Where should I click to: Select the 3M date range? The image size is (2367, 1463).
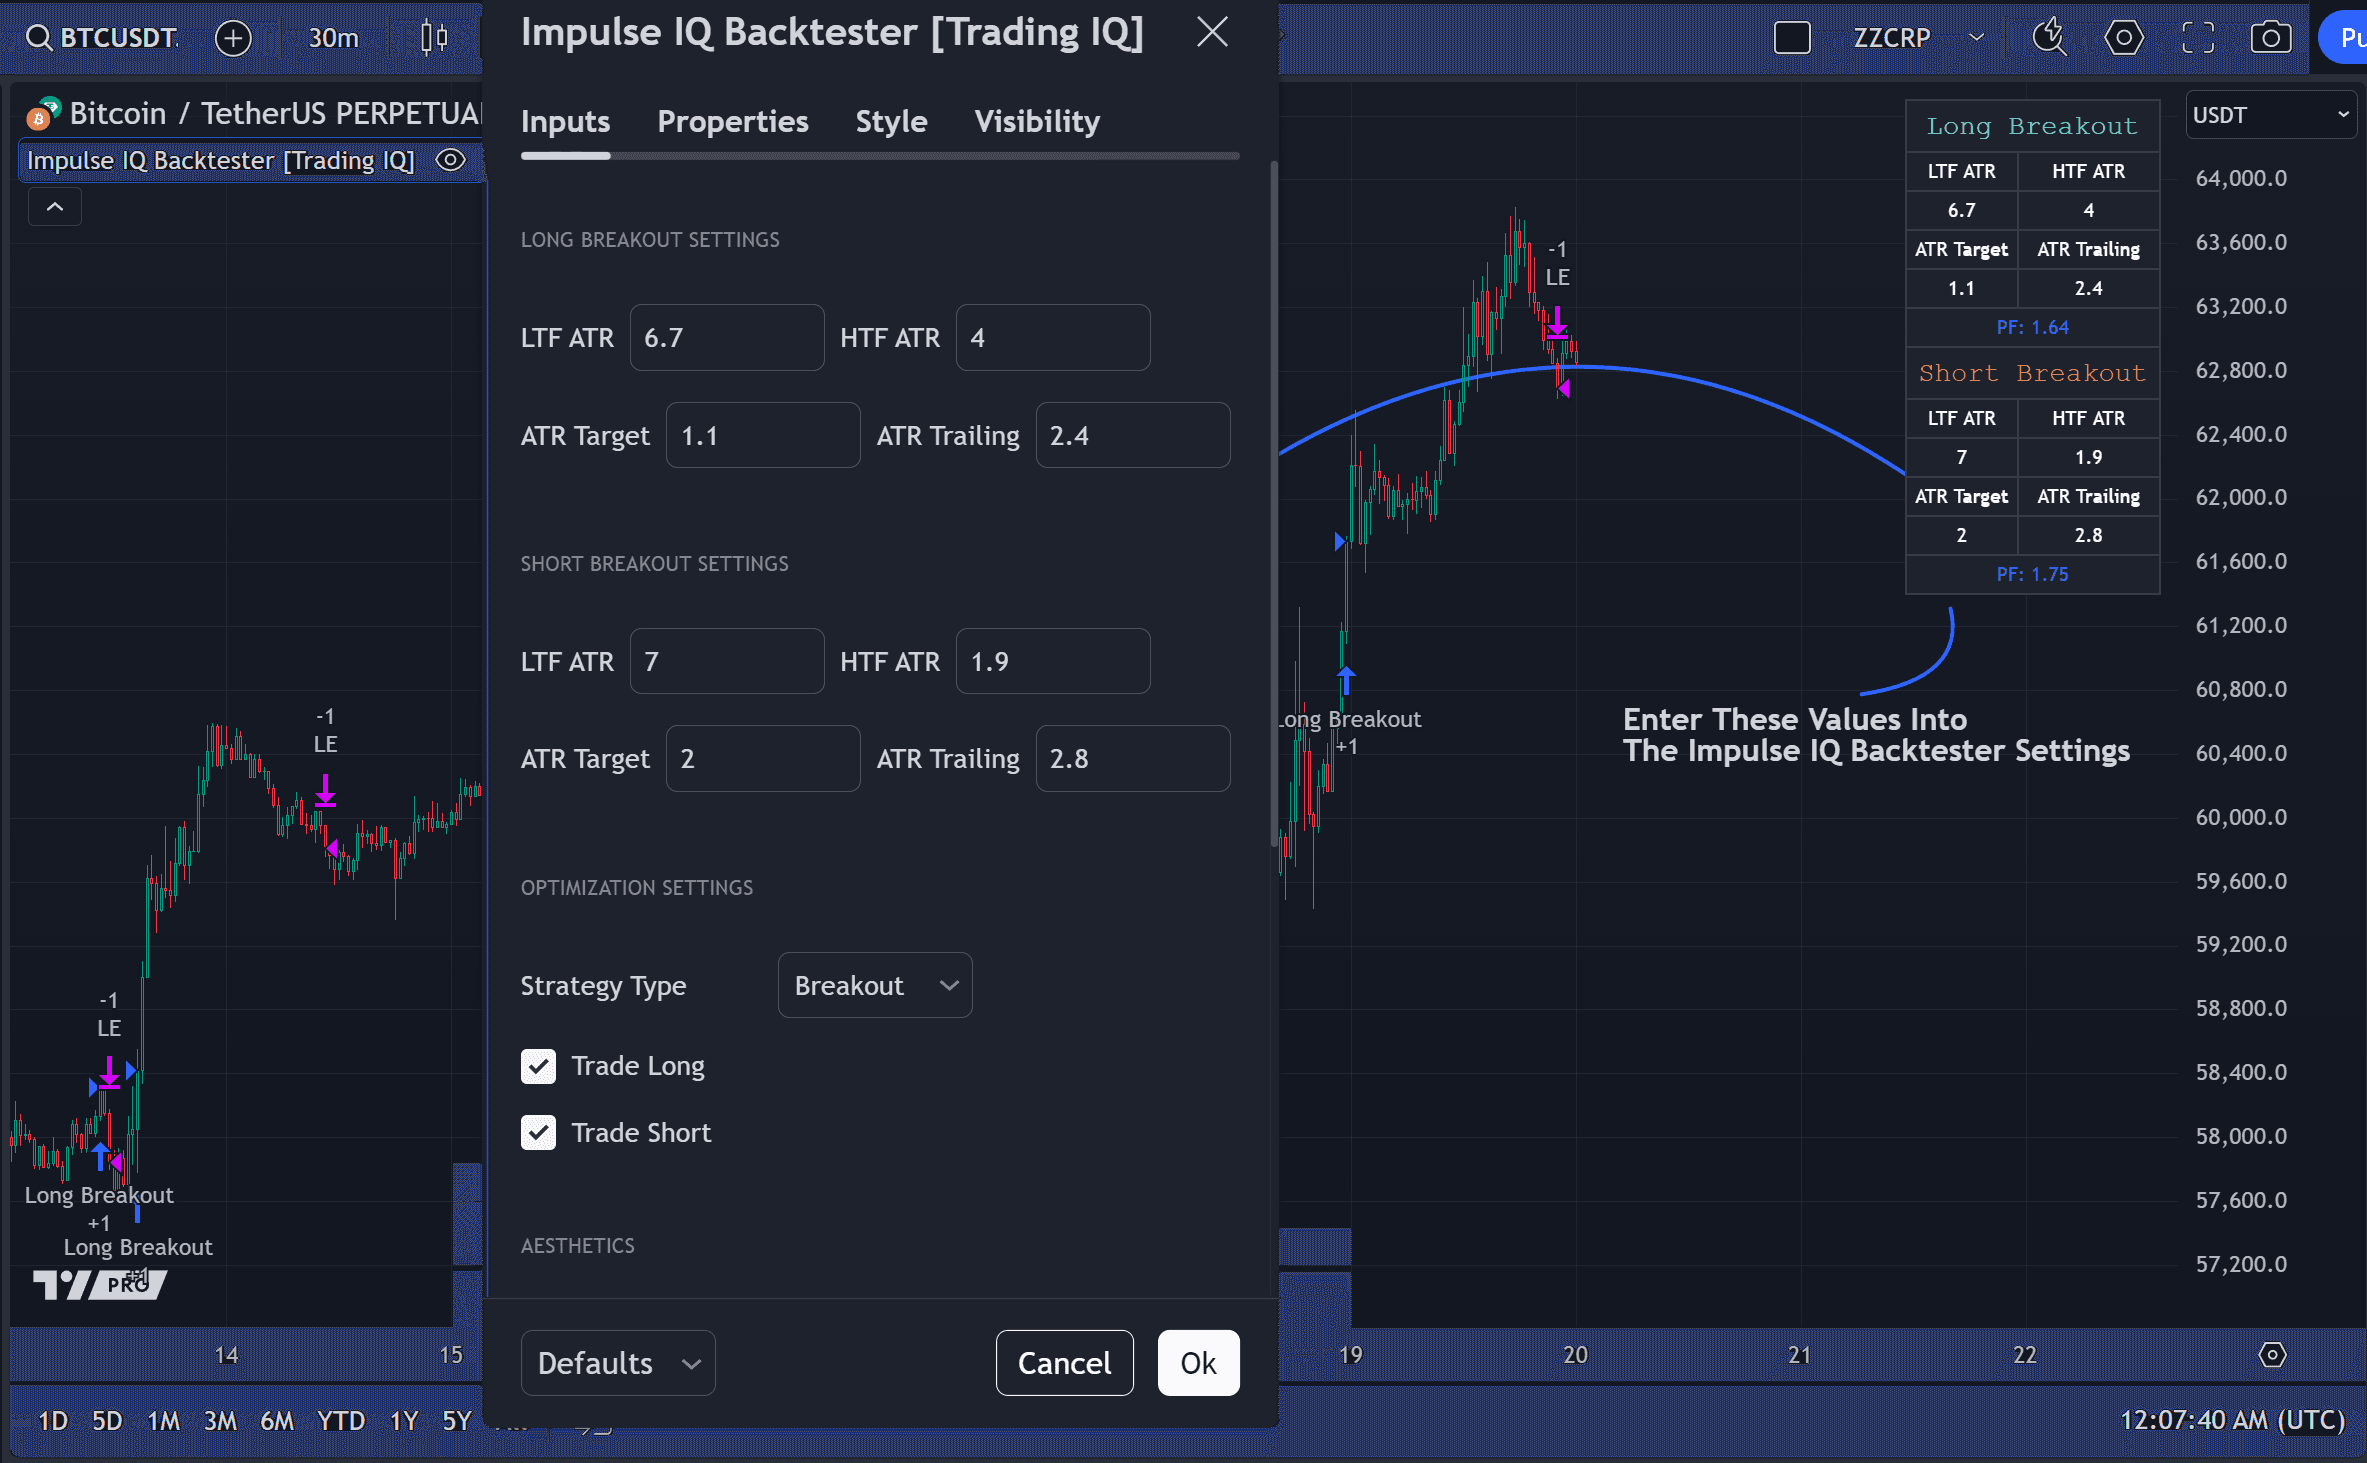click(x=220, y=1420)
